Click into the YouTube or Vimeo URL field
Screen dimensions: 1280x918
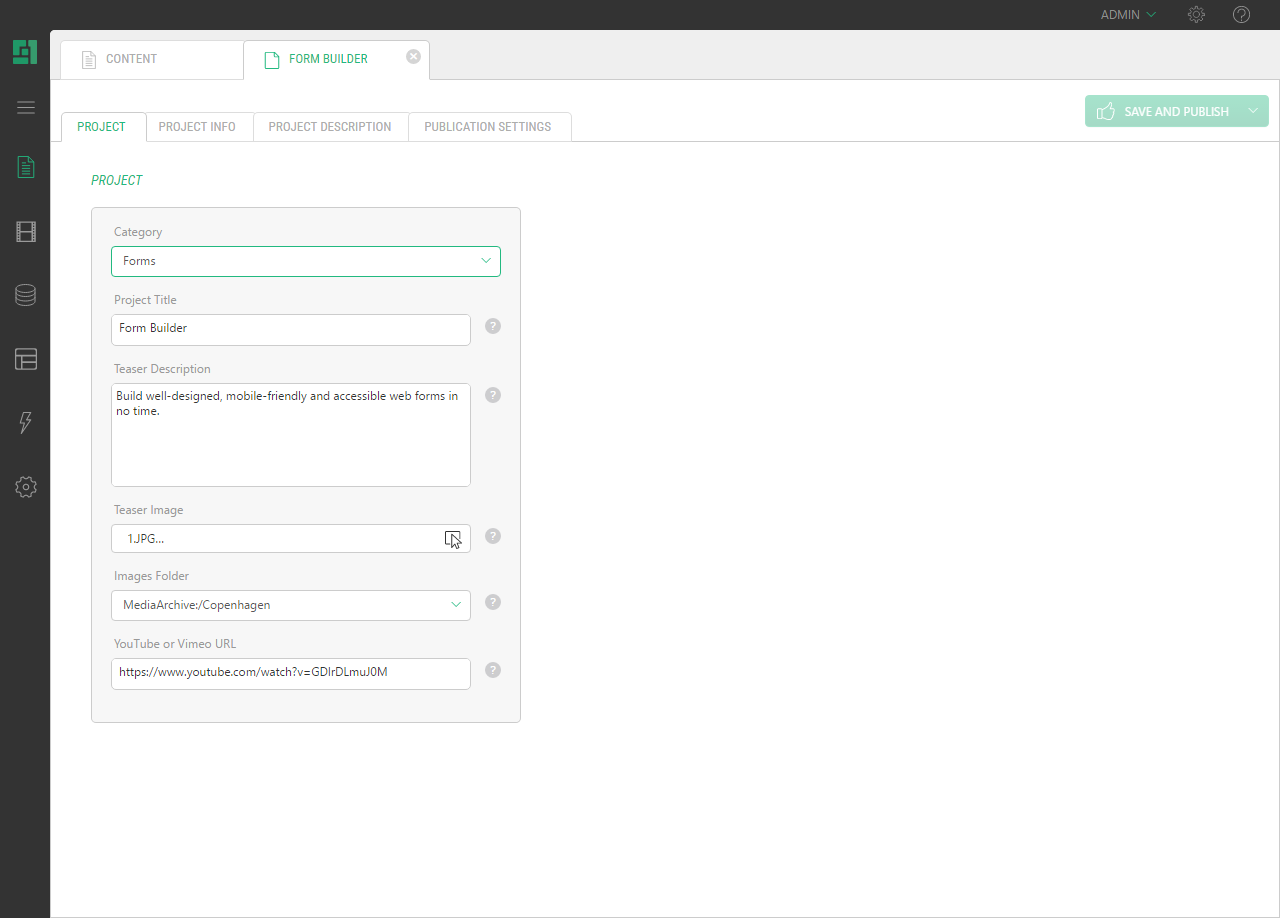290,673
